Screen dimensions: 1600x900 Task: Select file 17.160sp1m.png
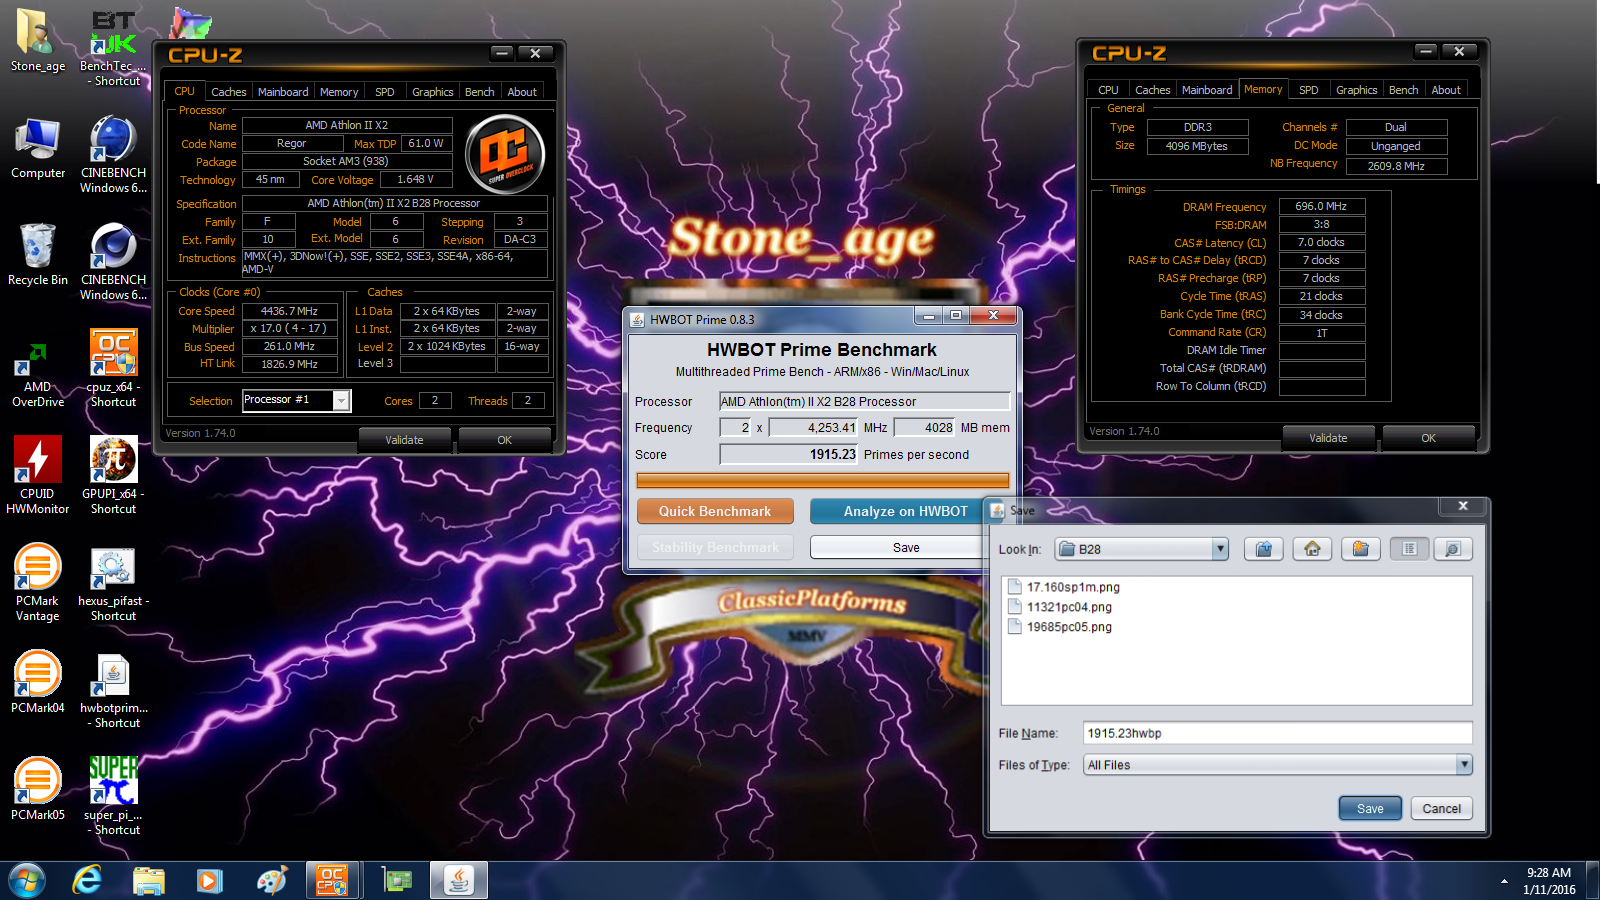(x=1064, y=587)
